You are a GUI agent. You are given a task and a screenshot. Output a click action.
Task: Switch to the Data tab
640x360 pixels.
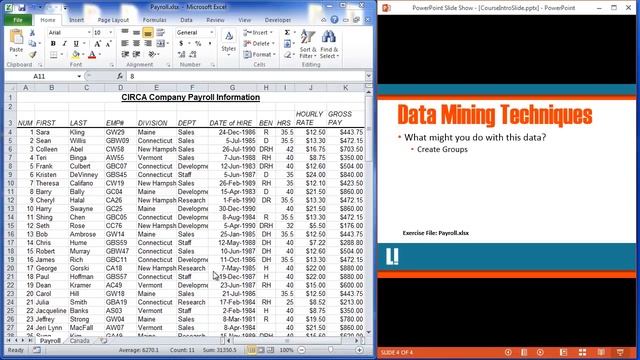[x=186, y=20]
